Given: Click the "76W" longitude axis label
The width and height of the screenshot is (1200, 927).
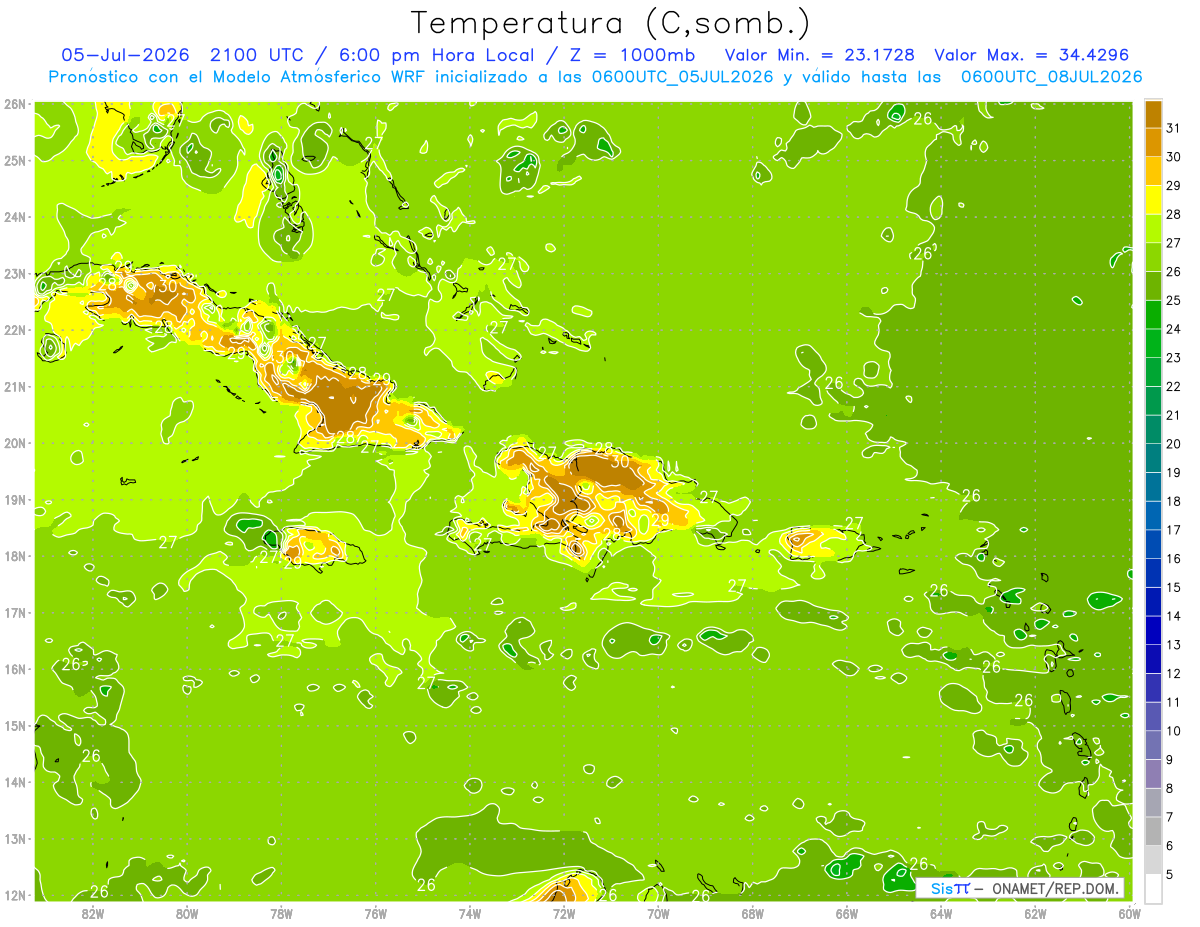Looking at the screenshot, I should click(375, 913).
